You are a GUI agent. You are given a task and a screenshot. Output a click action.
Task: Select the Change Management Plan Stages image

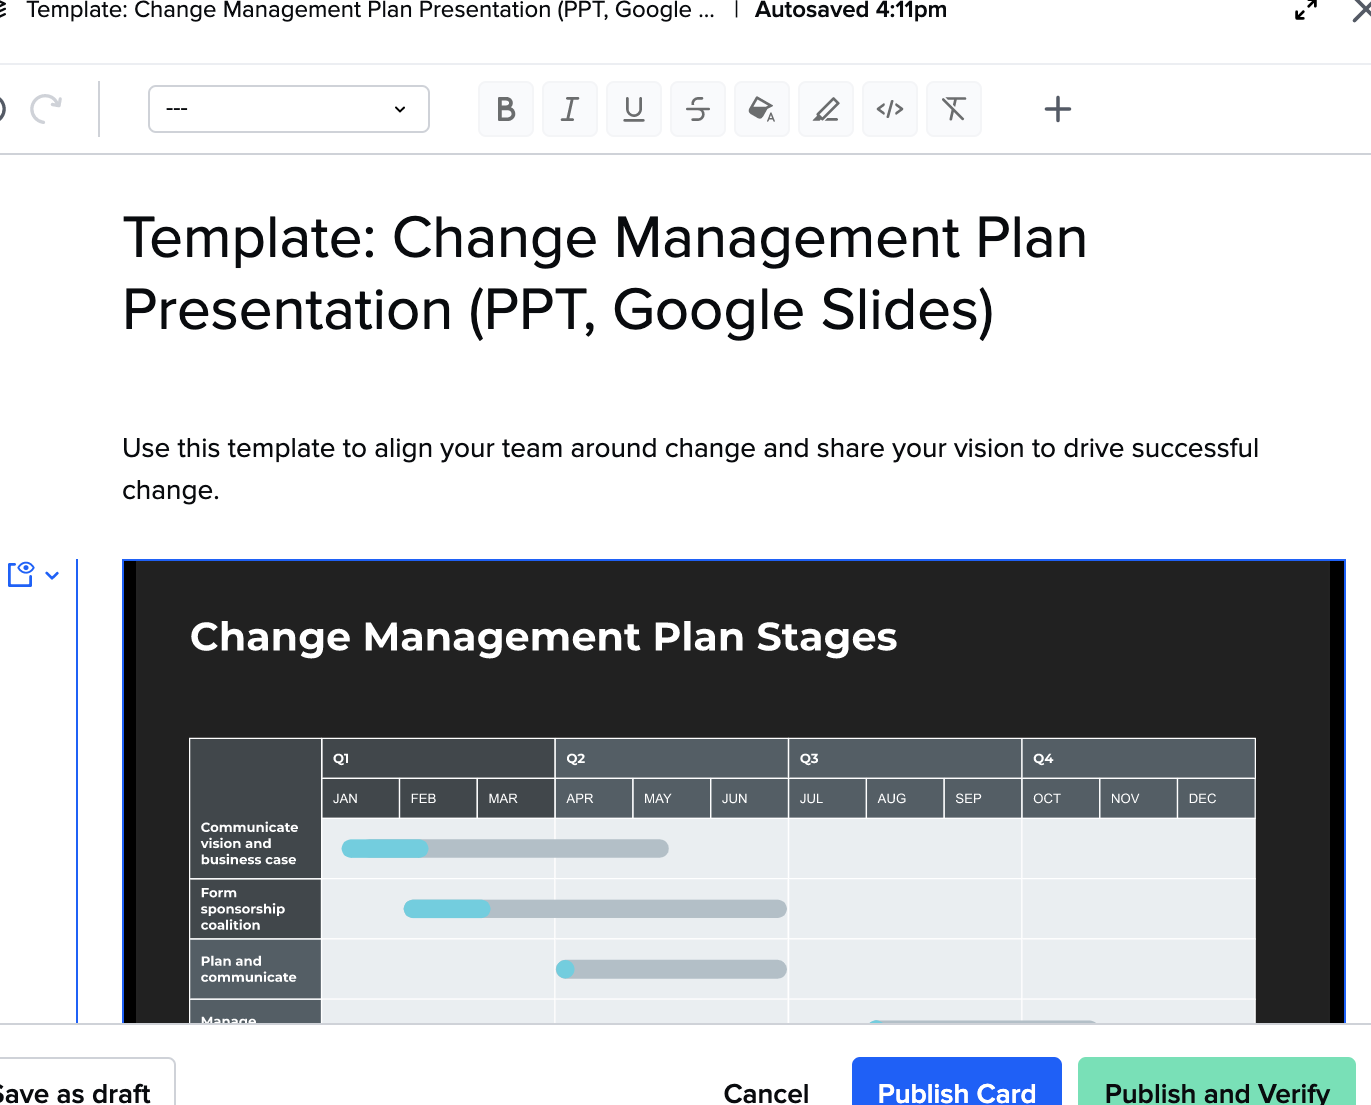(734, 791)
